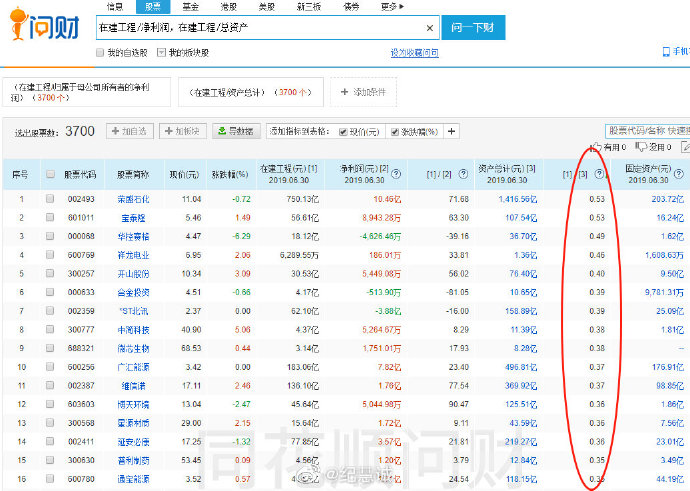Check the row checkbox for 000068

coord(50,236)
